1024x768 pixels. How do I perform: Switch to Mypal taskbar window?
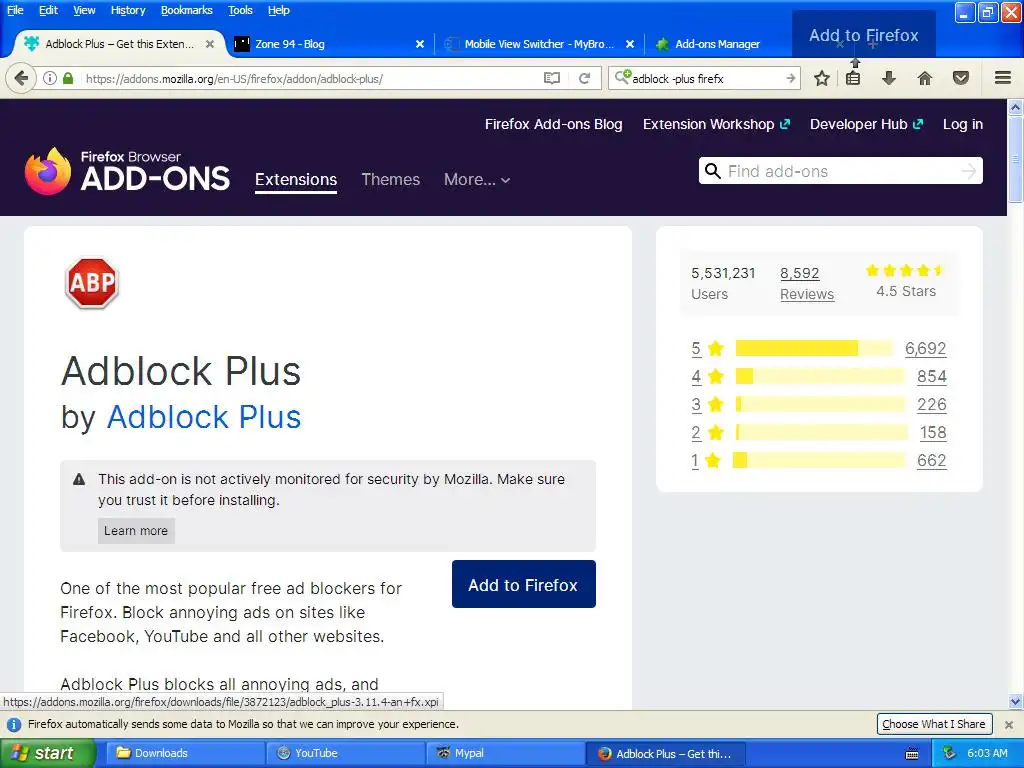(x=506, y=753)
